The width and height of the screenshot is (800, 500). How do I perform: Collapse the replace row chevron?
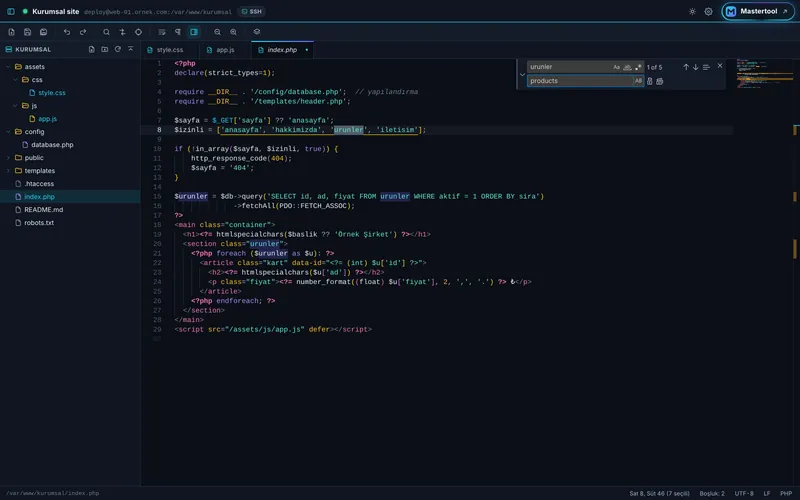coord(522,74)
